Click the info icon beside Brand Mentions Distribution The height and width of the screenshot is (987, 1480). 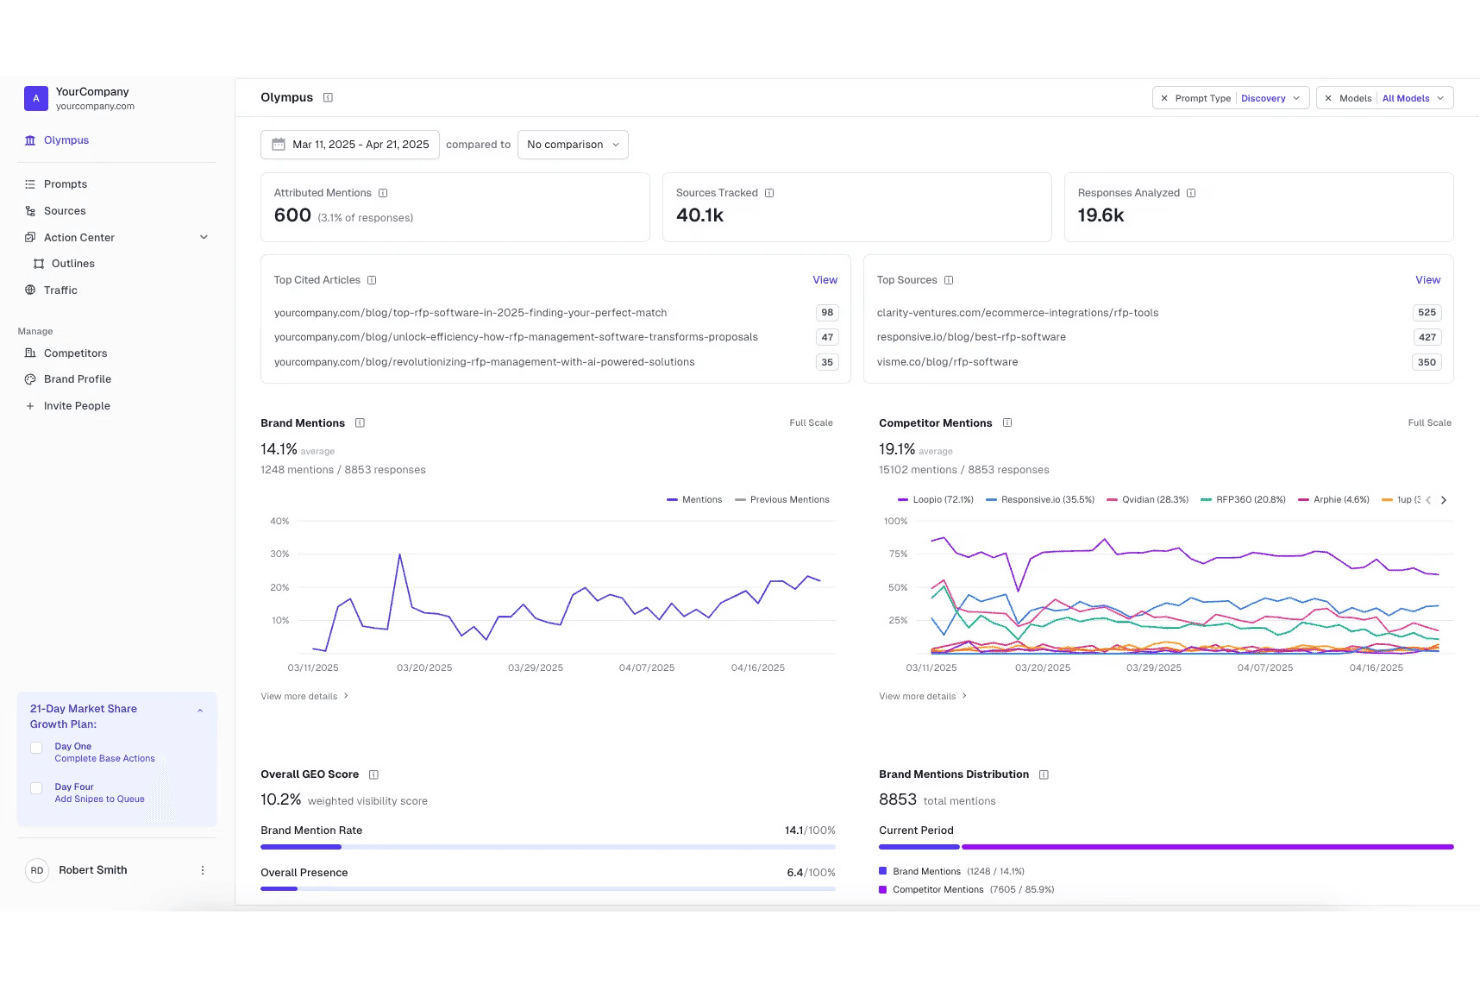pos(1044,775)
